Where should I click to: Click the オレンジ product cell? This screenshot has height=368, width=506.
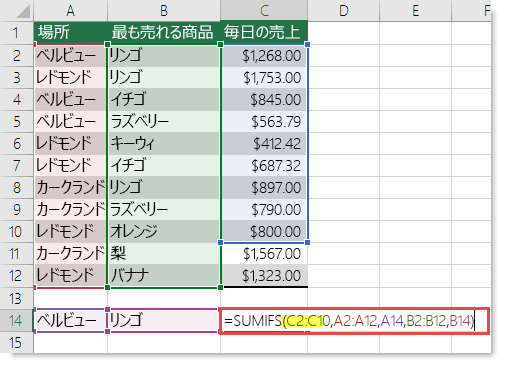click(x=164, y=231)
